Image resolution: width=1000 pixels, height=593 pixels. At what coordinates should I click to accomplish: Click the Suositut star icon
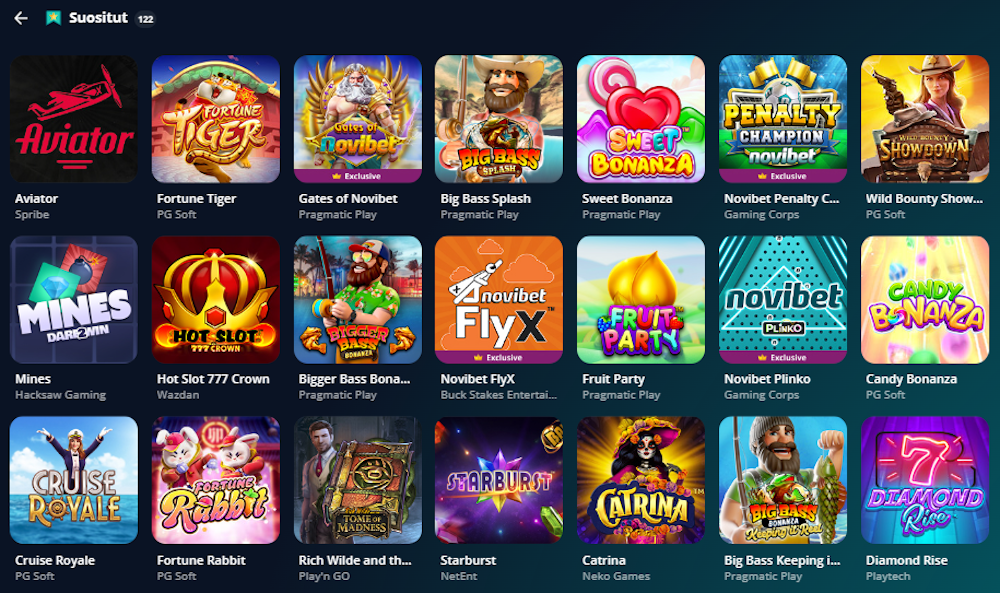click(x=54, y=18)
